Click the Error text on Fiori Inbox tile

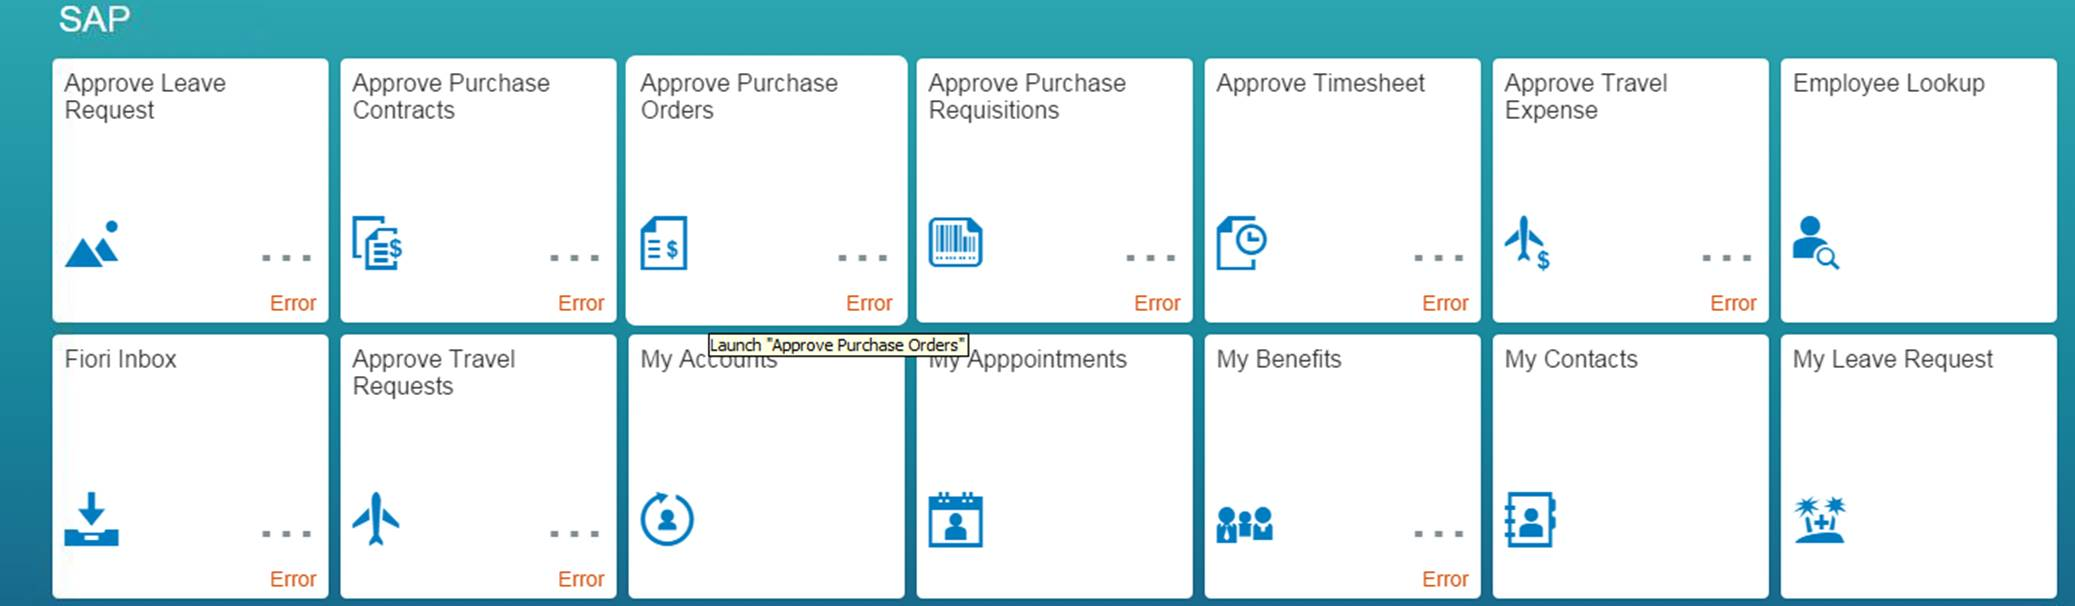[x=293, y=579]
